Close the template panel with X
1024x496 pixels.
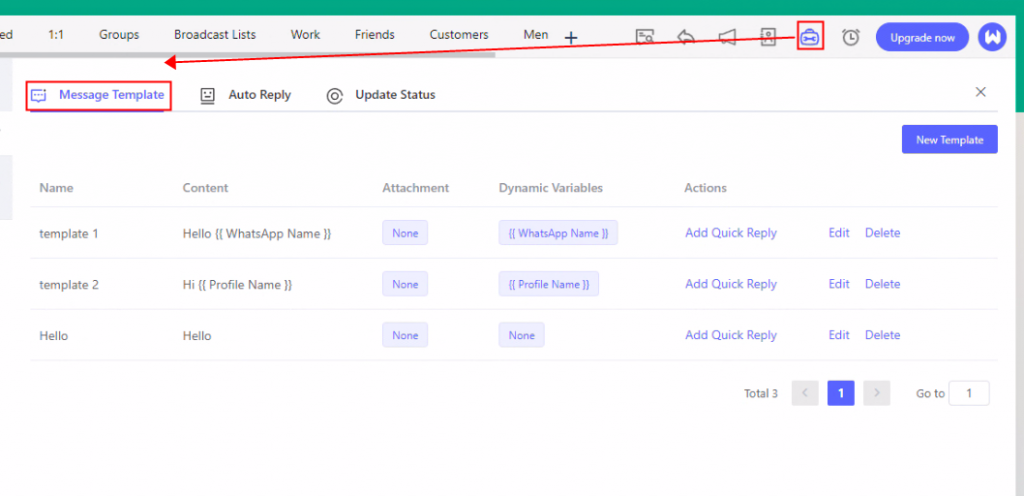click(981, 92)
